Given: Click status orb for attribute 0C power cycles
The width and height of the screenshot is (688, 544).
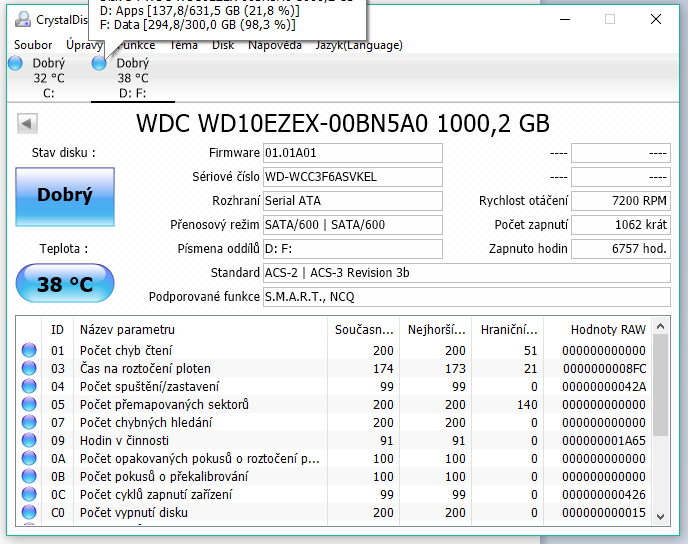Looking at the screenshot, I should click(29, 494).
